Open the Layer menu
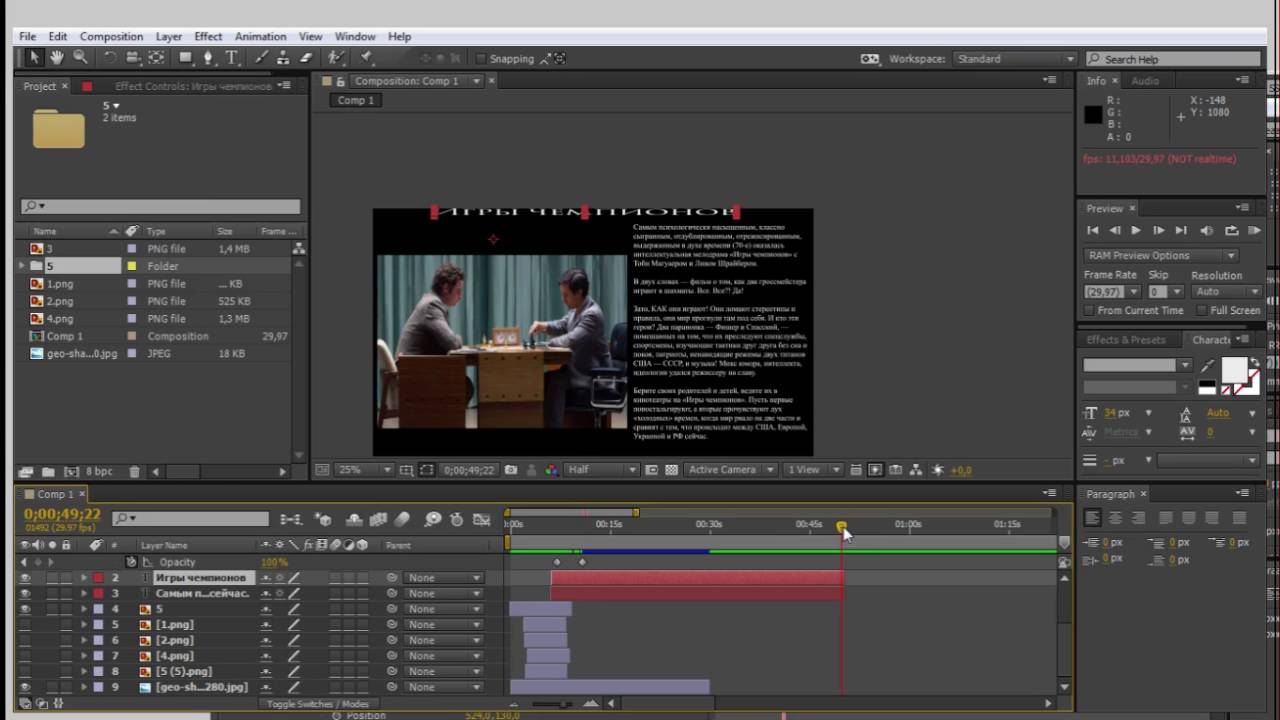Image resolution: width=1280 pixels, height=720 pixels. click(x=169, y=36)
